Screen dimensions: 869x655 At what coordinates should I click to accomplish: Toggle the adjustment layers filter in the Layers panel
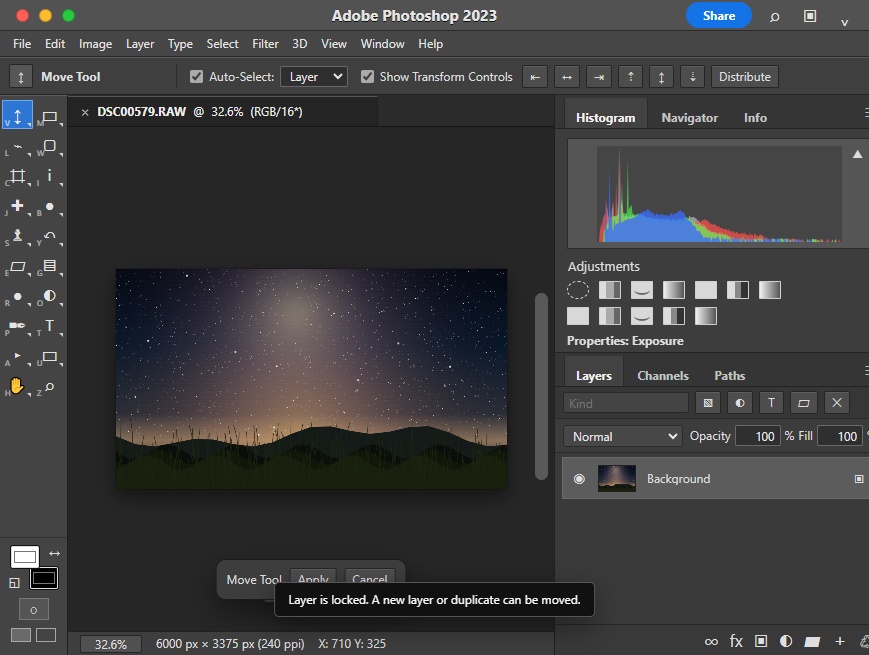[740, 403]
